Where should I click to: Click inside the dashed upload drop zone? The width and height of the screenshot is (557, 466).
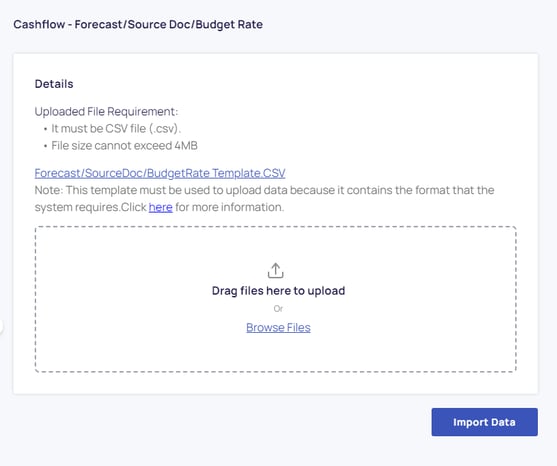(x=276, y=299)
